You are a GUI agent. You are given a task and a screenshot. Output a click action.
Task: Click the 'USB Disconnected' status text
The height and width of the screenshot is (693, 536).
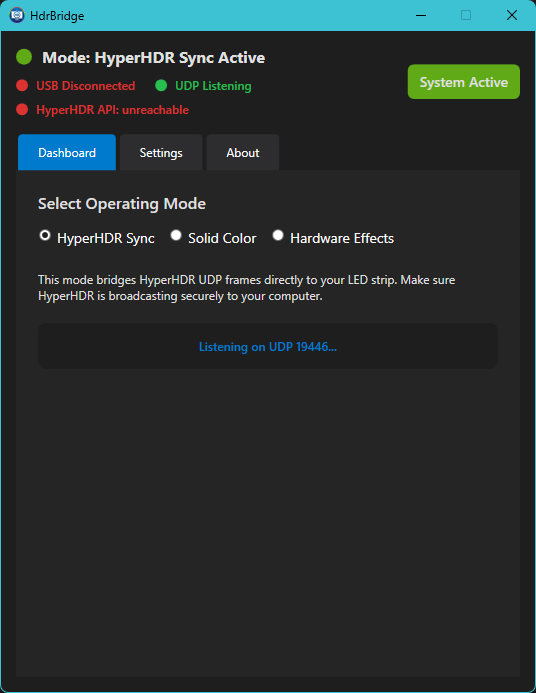[86, 85]
